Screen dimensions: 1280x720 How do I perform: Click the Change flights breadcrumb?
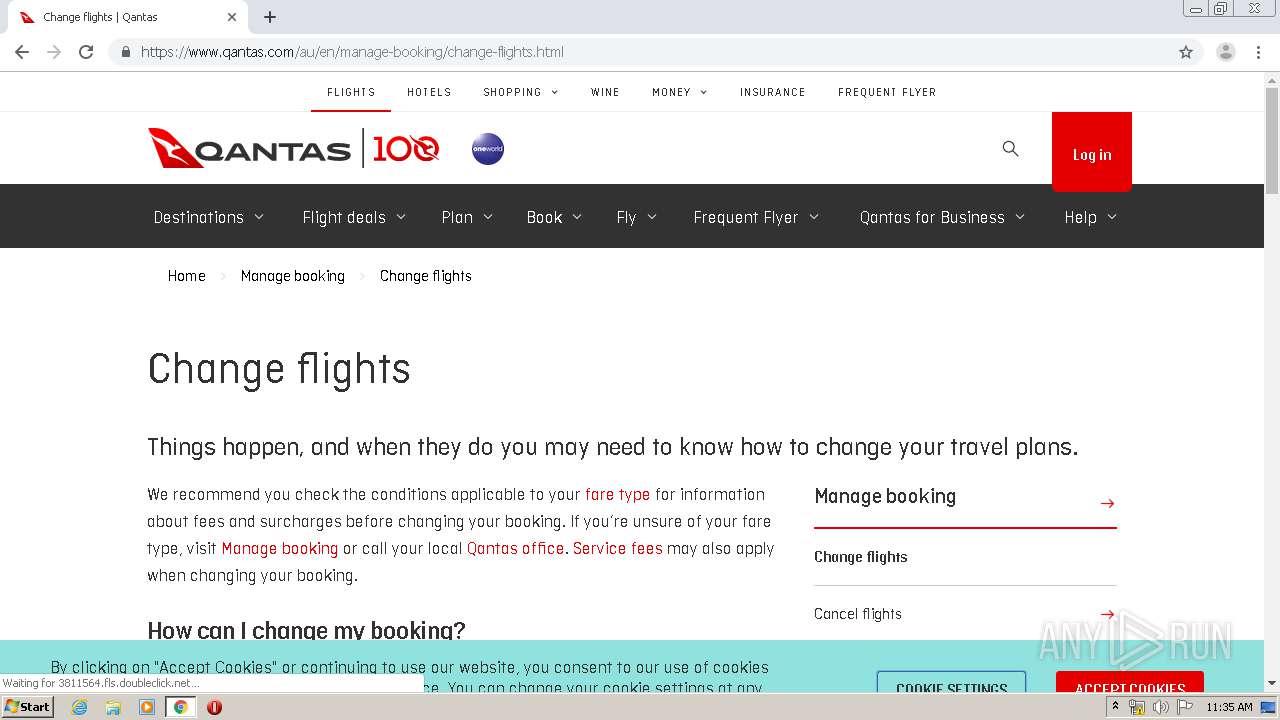point(426,276)
